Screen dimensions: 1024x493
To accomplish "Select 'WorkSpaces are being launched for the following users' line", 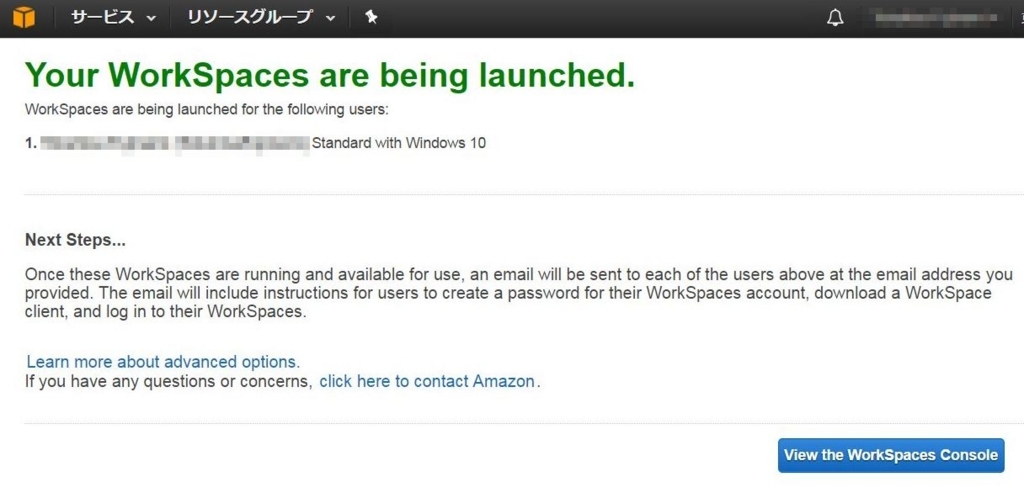I will 206,109.
